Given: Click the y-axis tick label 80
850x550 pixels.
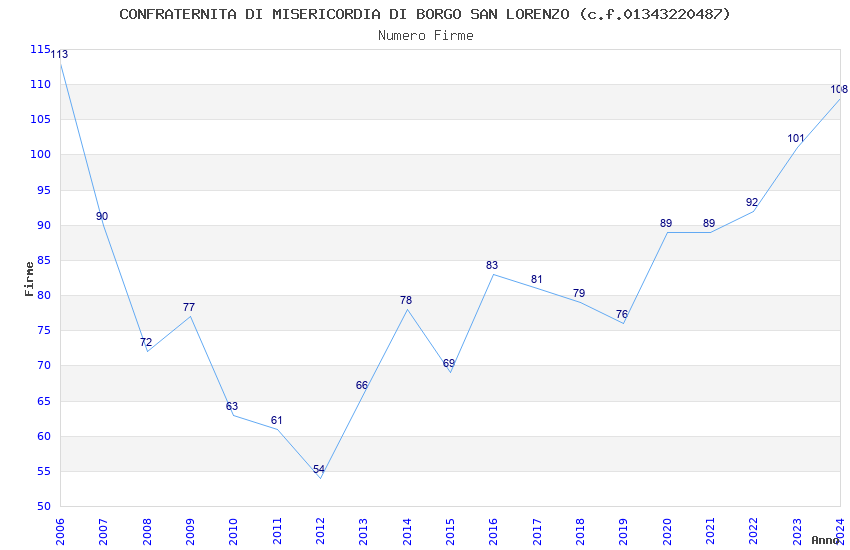Looking at the screenshot, I should click(43, 295).
